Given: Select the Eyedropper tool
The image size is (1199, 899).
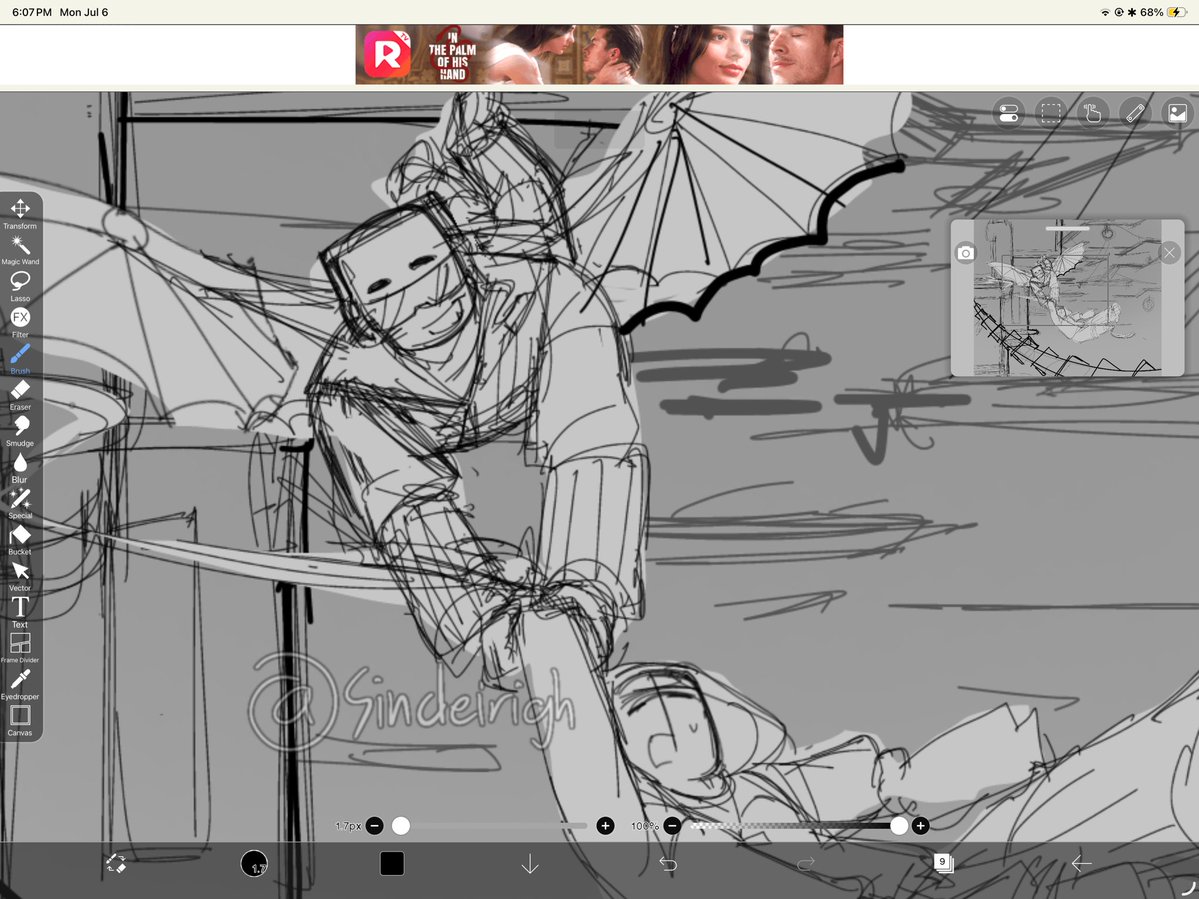Looking at the screenshot, I should (x=20, y=684).
